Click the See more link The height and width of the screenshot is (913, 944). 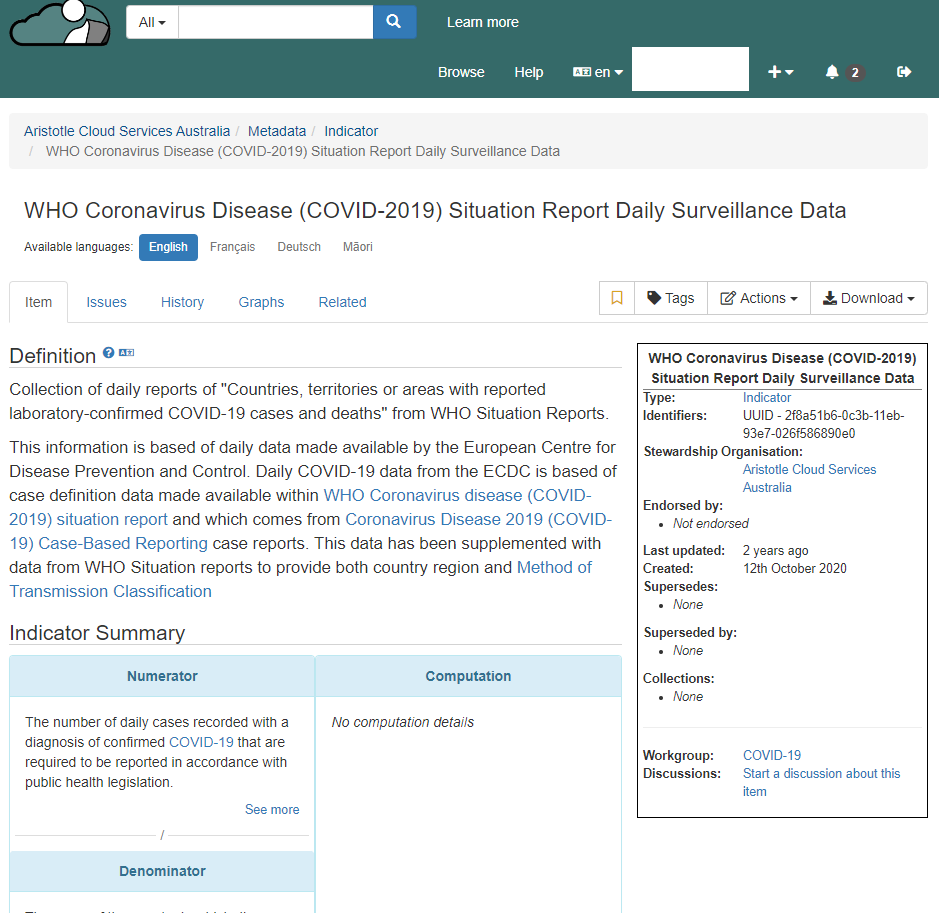pyautogui.click(x=272, y=810)
